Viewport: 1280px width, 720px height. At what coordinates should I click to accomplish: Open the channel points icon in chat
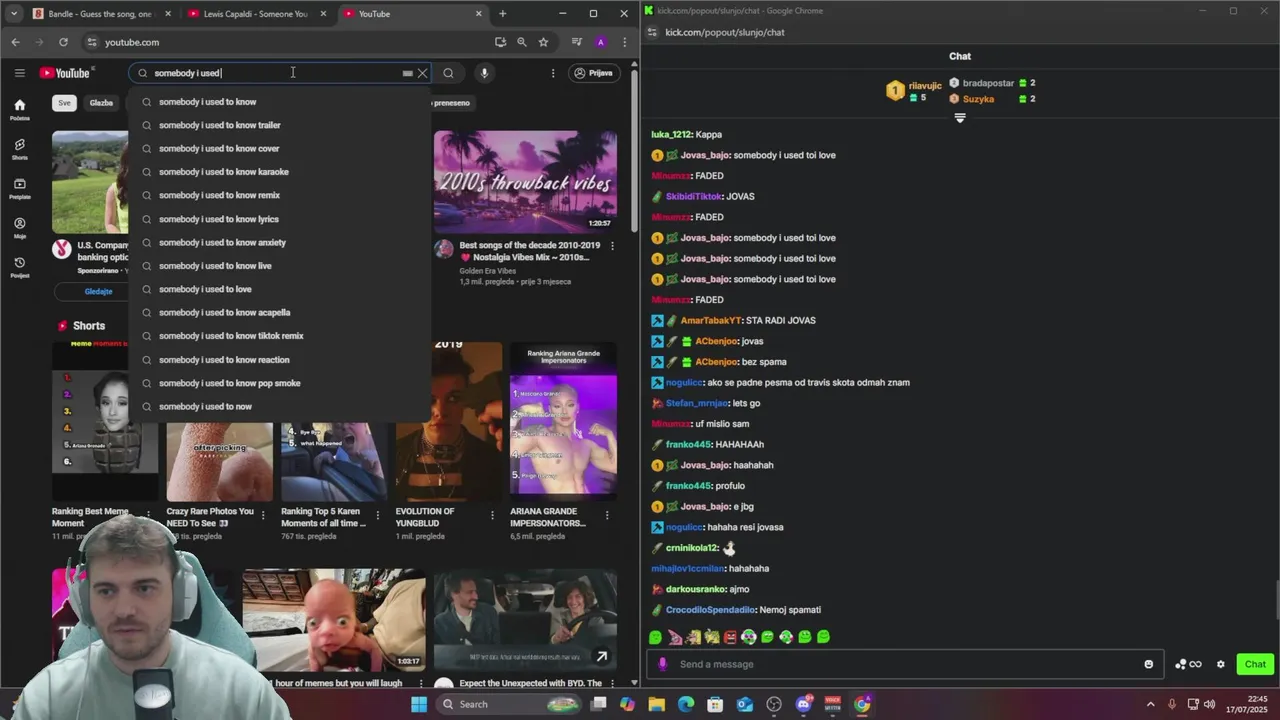pos(1188,664)
